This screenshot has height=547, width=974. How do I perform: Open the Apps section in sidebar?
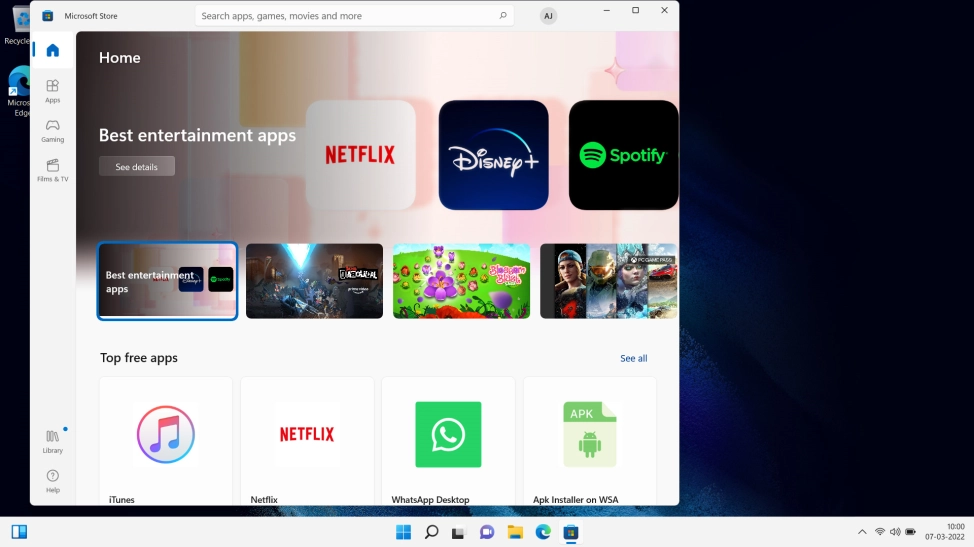[52, 91]
